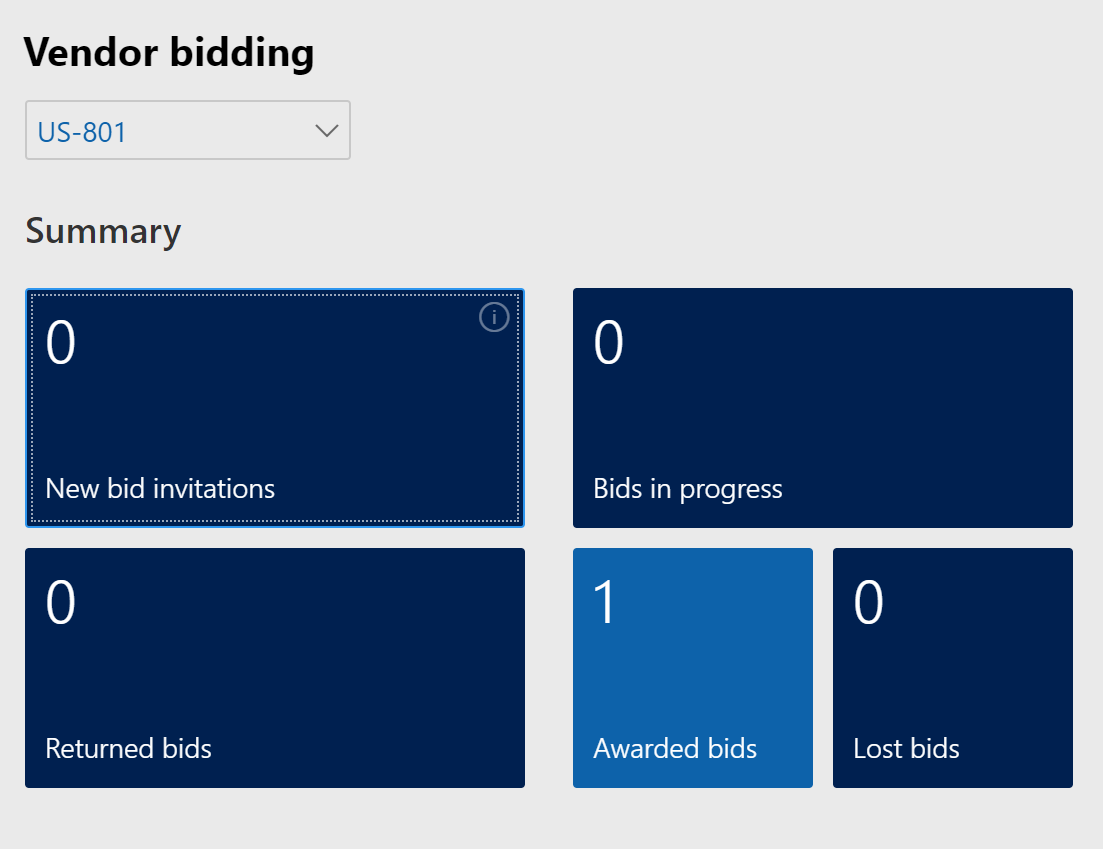The width and height of the screenshot is (1103, 849).
Task: Click the 0 count on Bids in progress
Action: (x=608, y=343)
